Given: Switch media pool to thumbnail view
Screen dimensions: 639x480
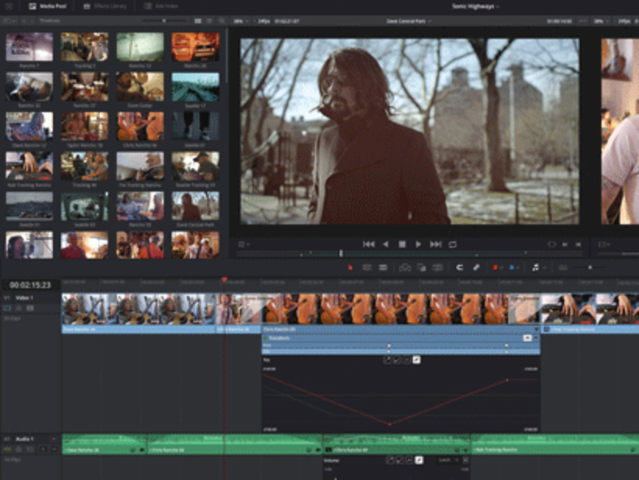Looking at the screenshot, I should pyautogui.click(x=198, y=21).
